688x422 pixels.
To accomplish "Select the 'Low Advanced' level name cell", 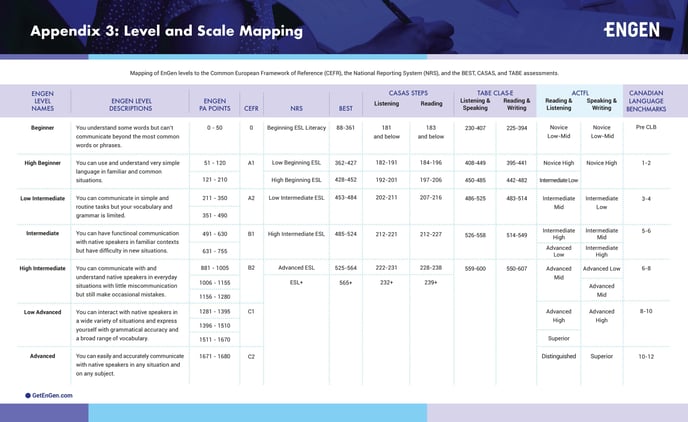I will pyautogui.click(x=43, y=312).
